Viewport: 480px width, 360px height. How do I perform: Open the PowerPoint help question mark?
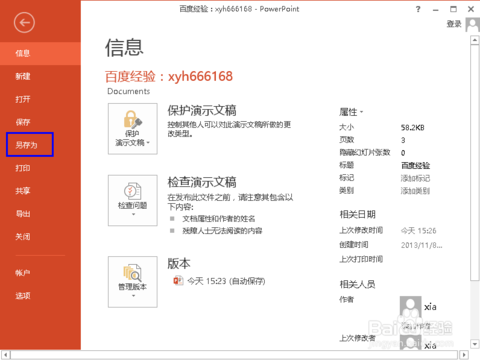[x=418, y=9]
